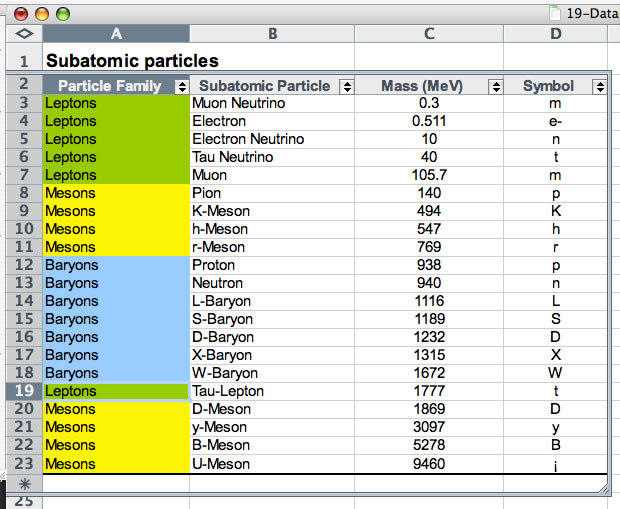Click the 'K' symbol cell
This screenshot has height=509, width=620.
555,211
